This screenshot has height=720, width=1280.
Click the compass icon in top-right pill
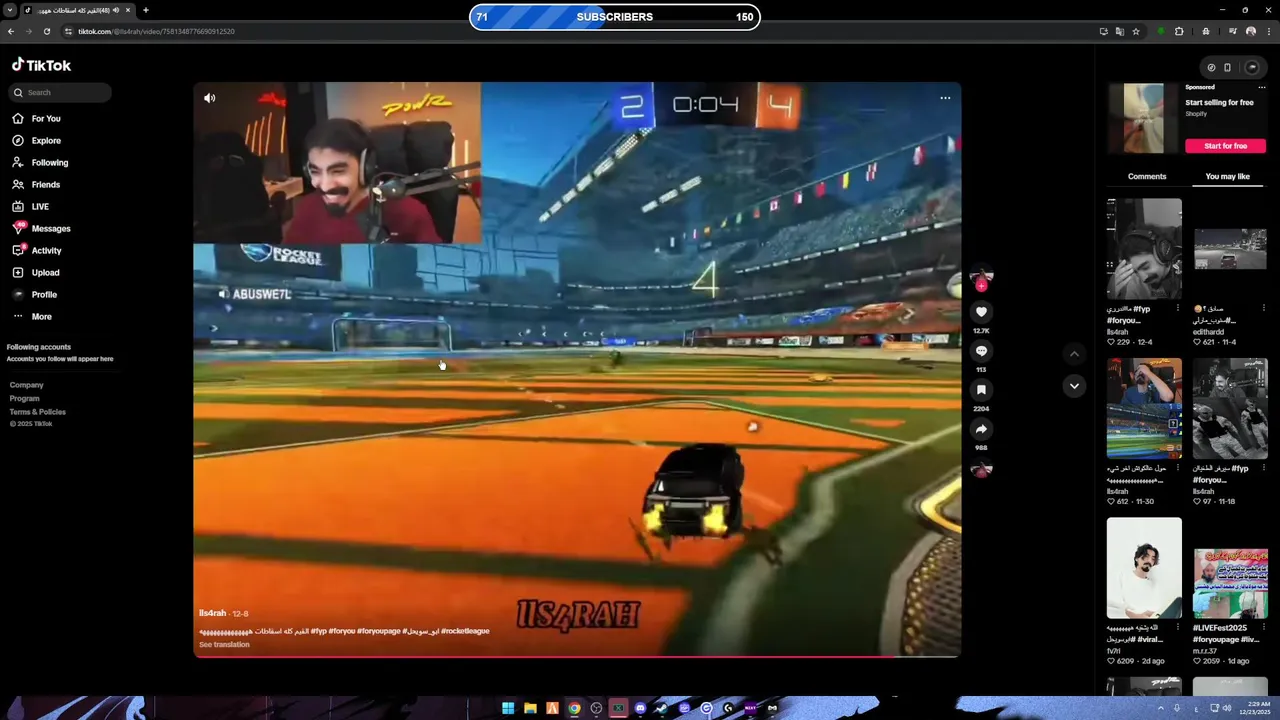1211,67
